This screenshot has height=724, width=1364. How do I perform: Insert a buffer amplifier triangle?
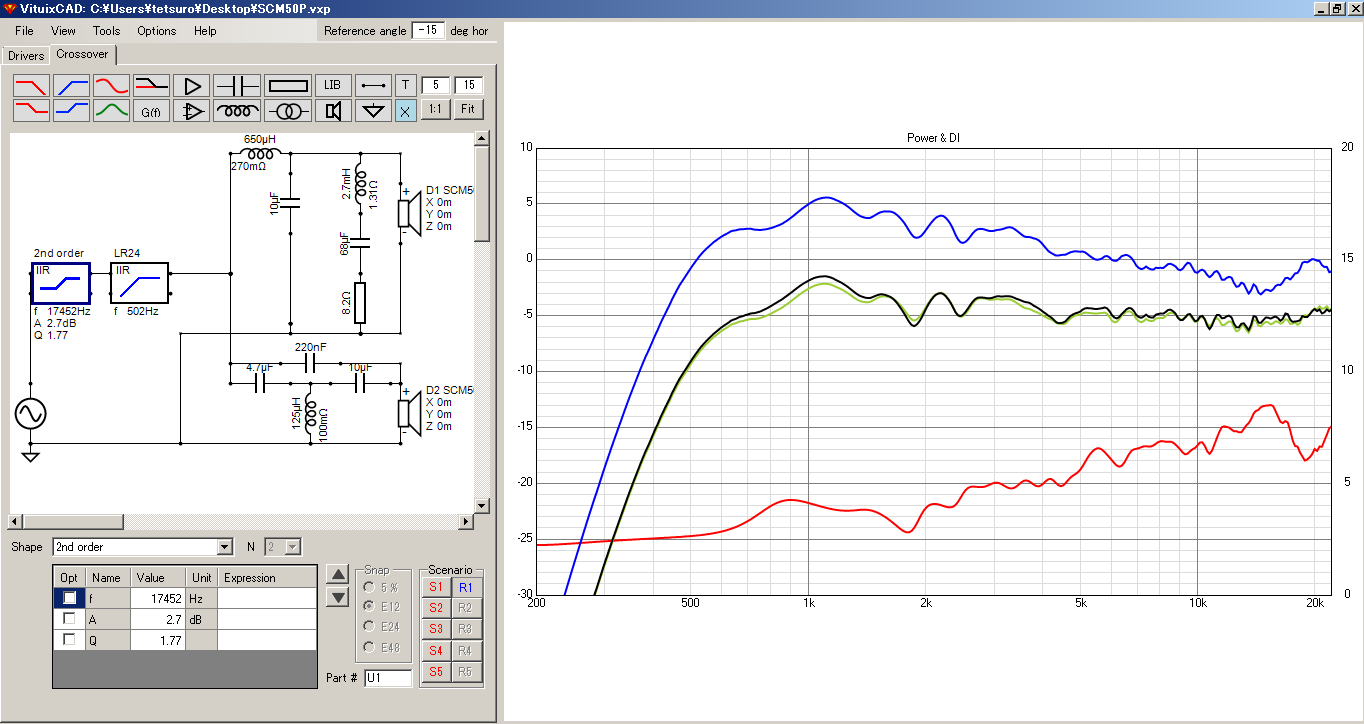point(191,86)
